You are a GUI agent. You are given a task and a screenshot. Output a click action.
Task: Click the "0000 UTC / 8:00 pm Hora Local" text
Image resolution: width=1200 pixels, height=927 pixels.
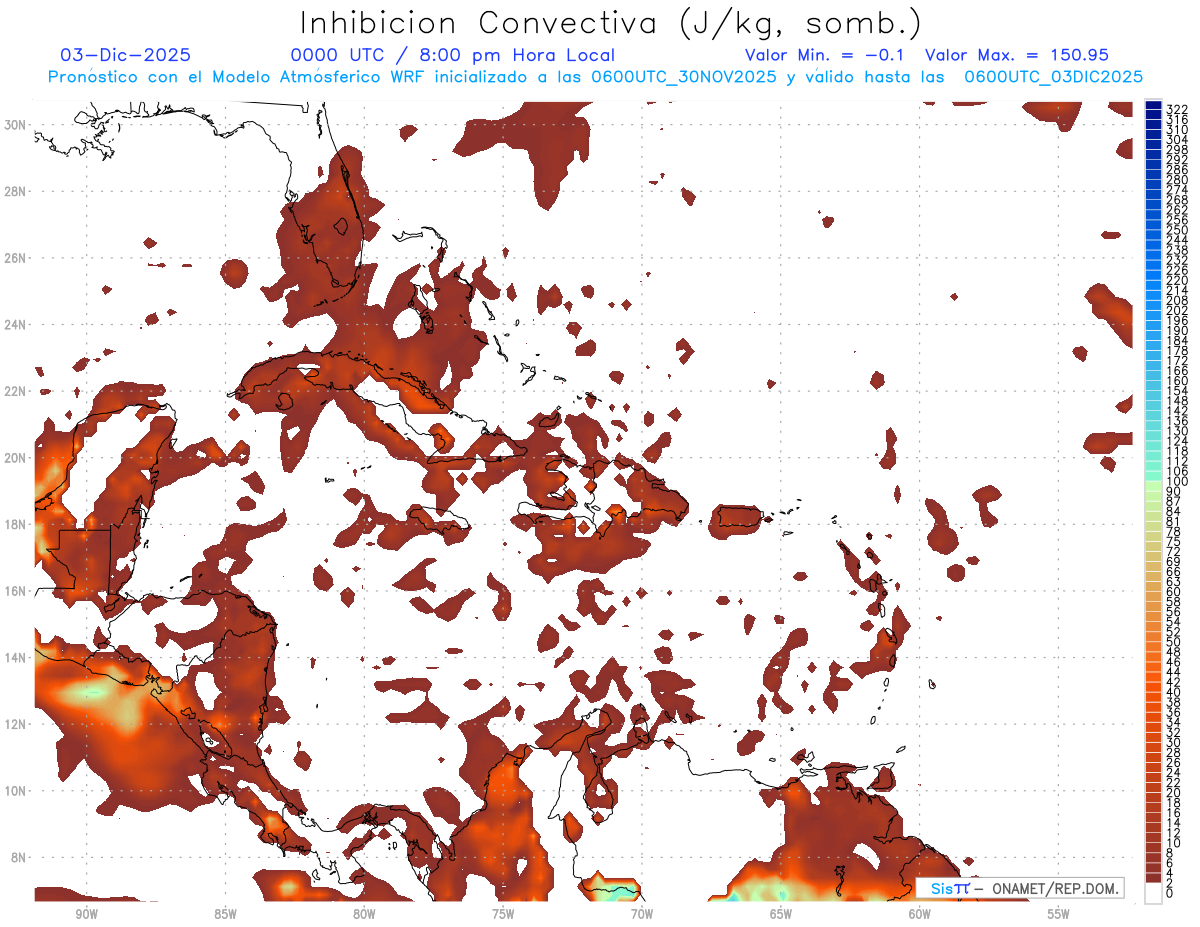point(453,56)
